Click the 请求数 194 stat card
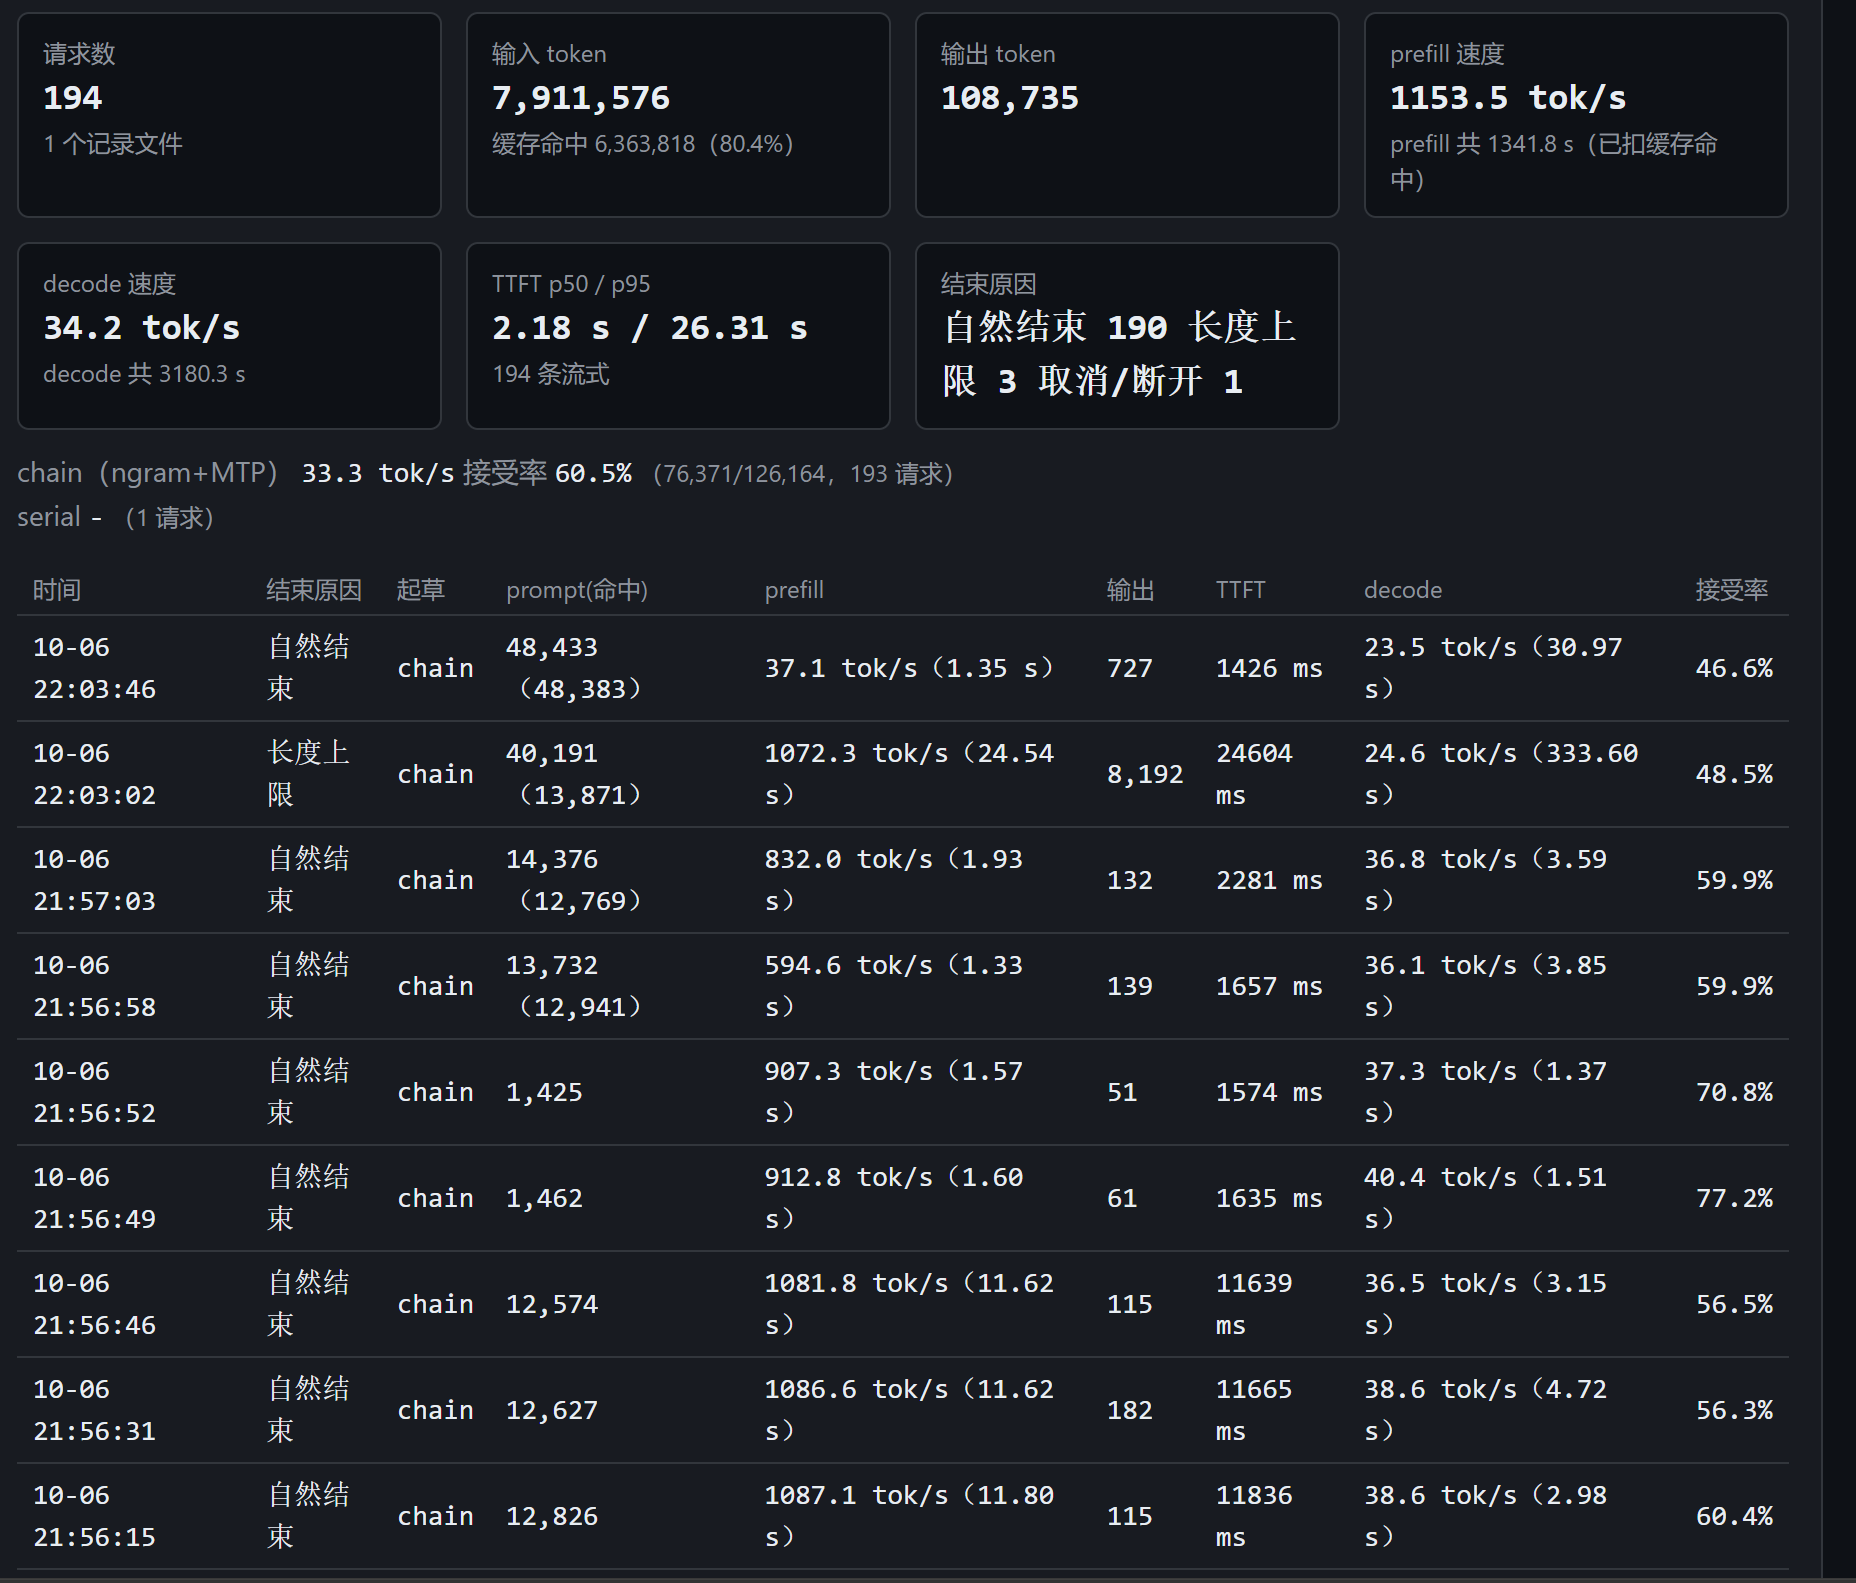This screenshot has width=1856, height=1583. pyautogui.click(x=229, y=115)
